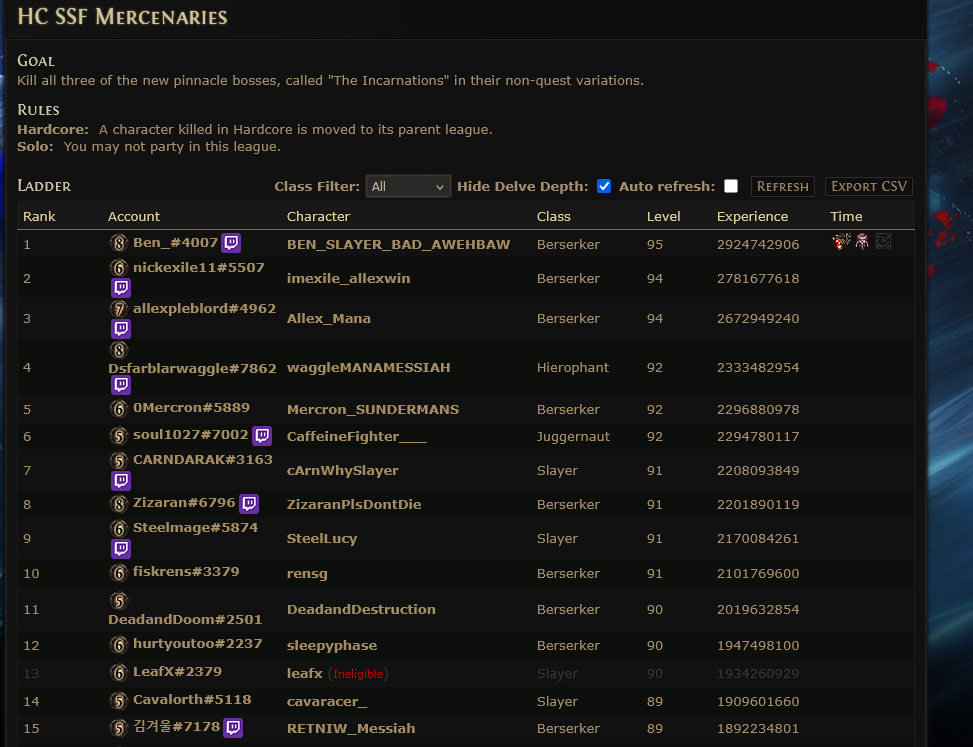This screenshot has height=747, width=973.
Task: Open character ZizaranPlsDontDie
Action: 354,504
